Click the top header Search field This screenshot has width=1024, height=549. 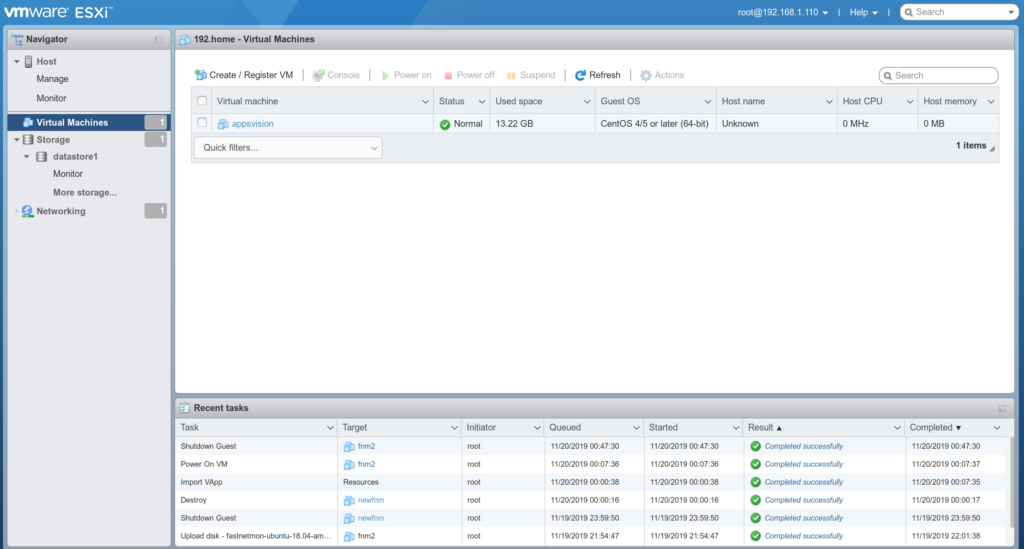click(959, 12)
